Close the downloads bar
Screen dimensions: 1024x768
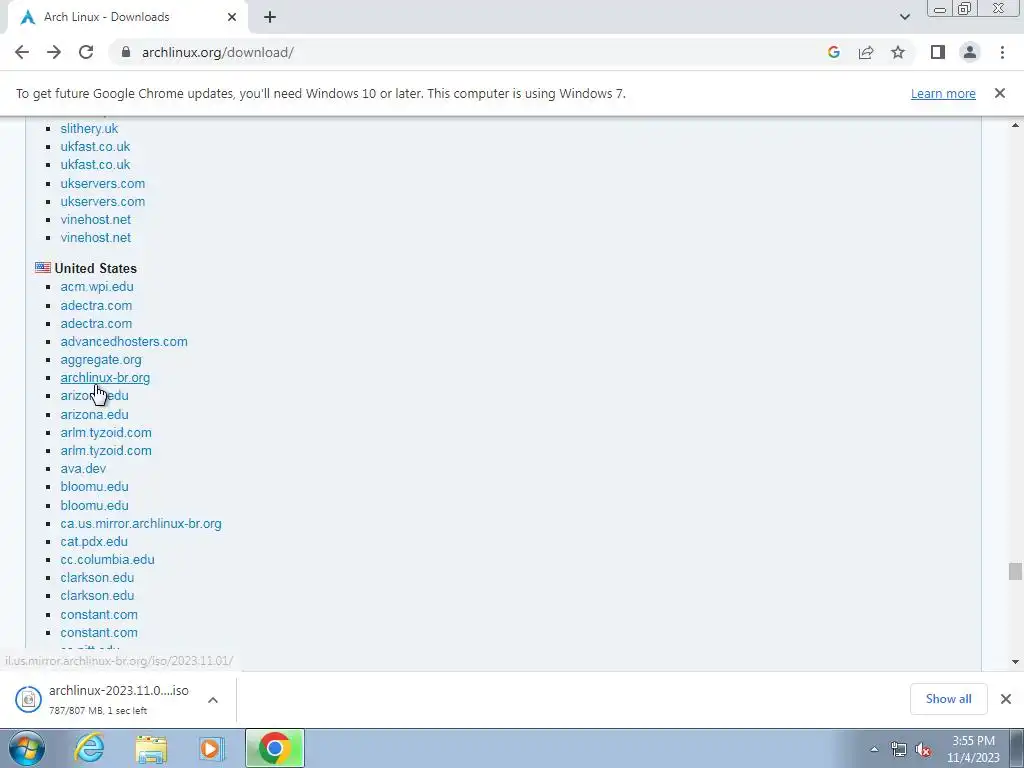pos(1006,699)
